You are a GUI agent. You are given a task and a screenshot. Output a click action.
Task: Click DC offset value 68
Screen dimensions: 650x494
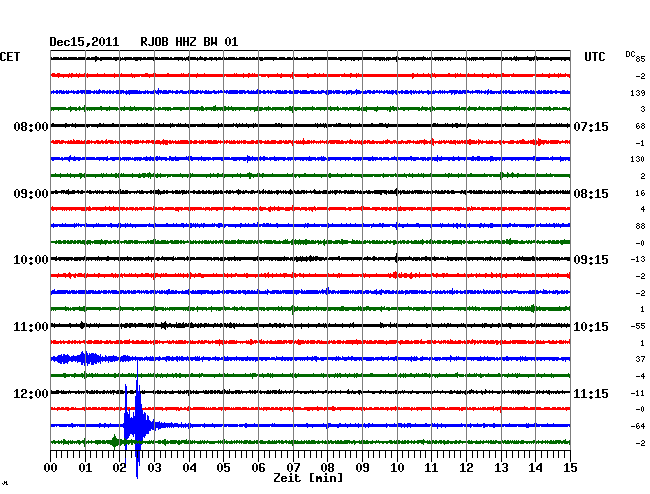(640, 126)
